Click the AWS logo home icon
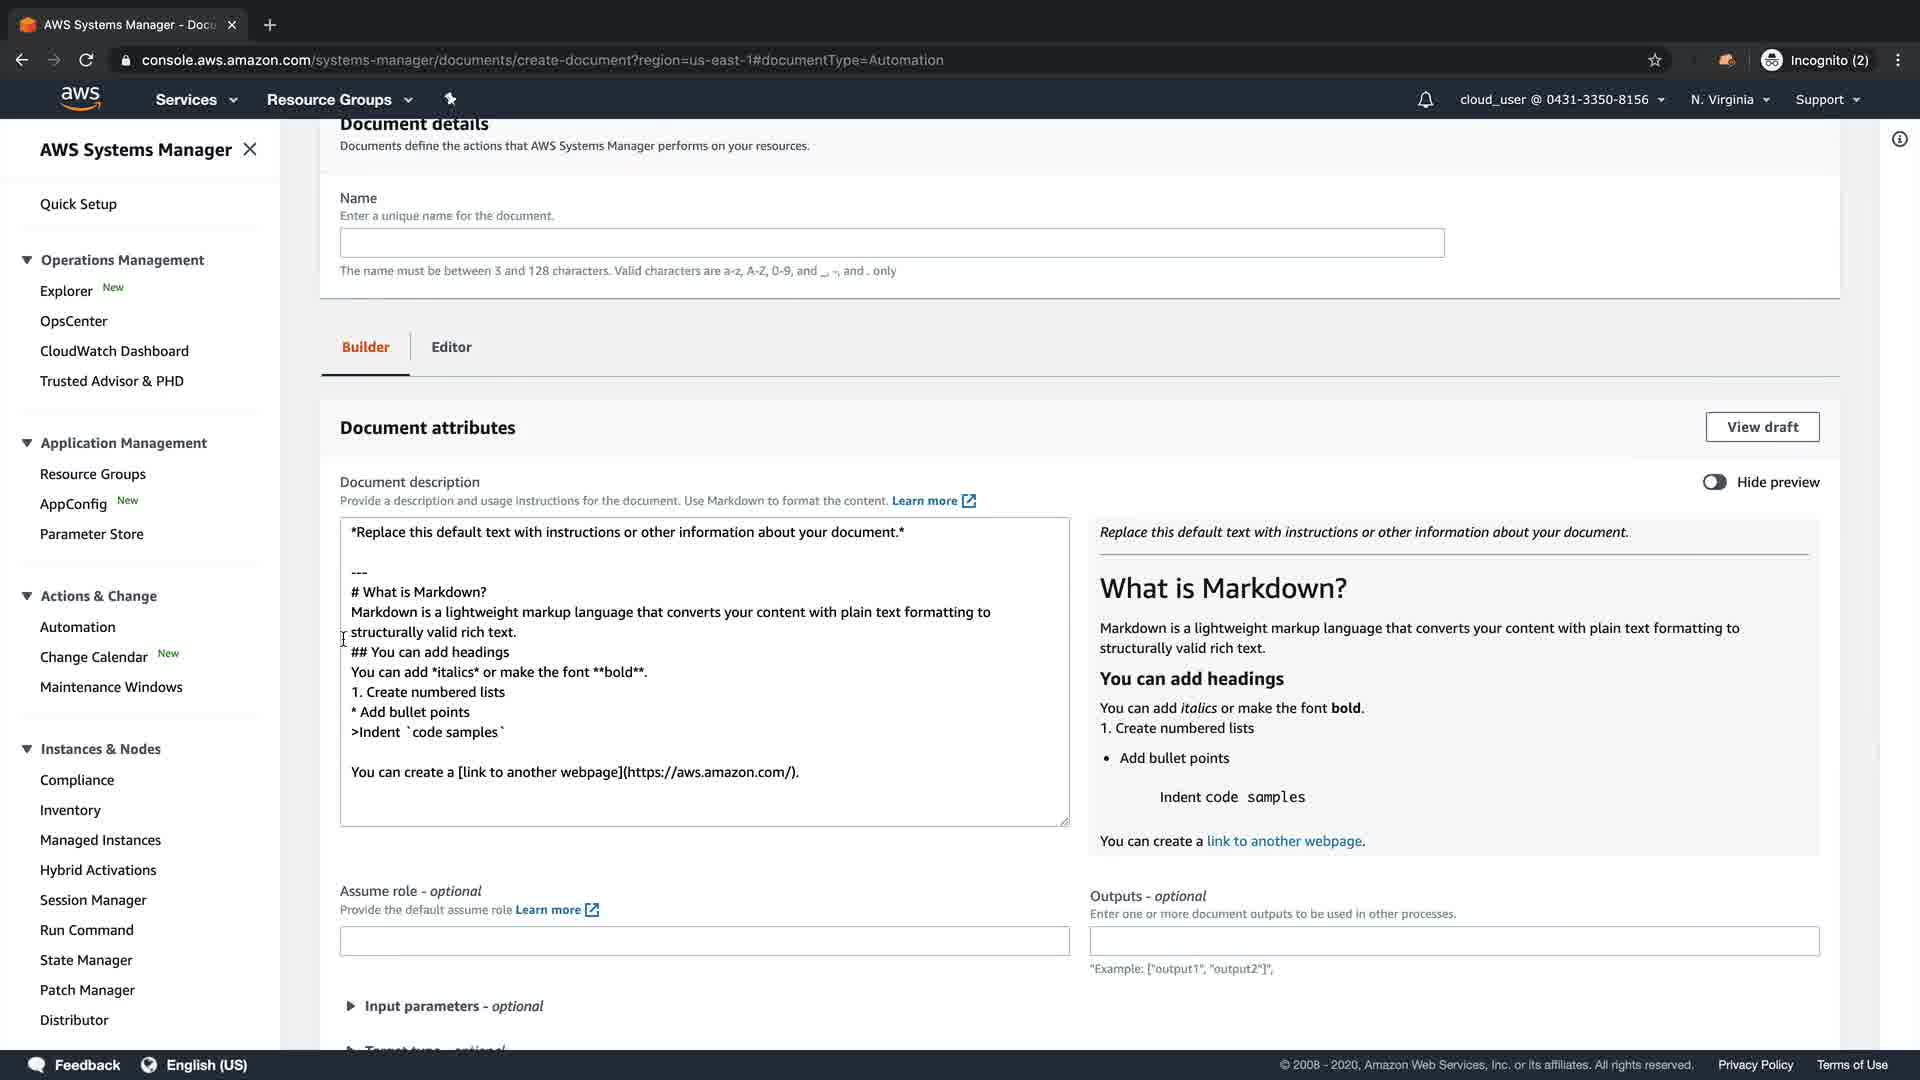 pyautogui.click(x=80, y=98)
